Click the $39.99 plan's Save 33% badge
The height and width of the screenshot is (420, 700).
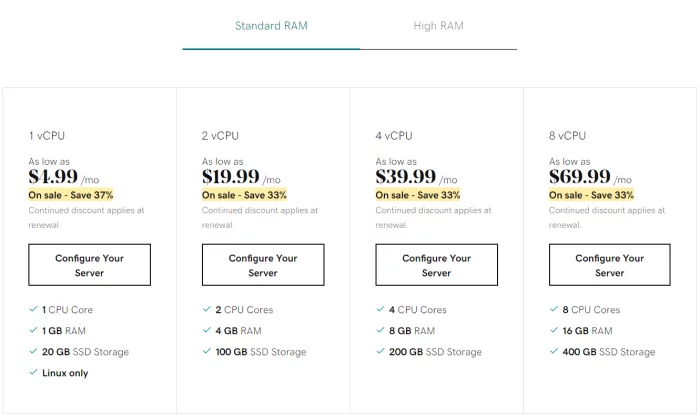pos(417,195)
